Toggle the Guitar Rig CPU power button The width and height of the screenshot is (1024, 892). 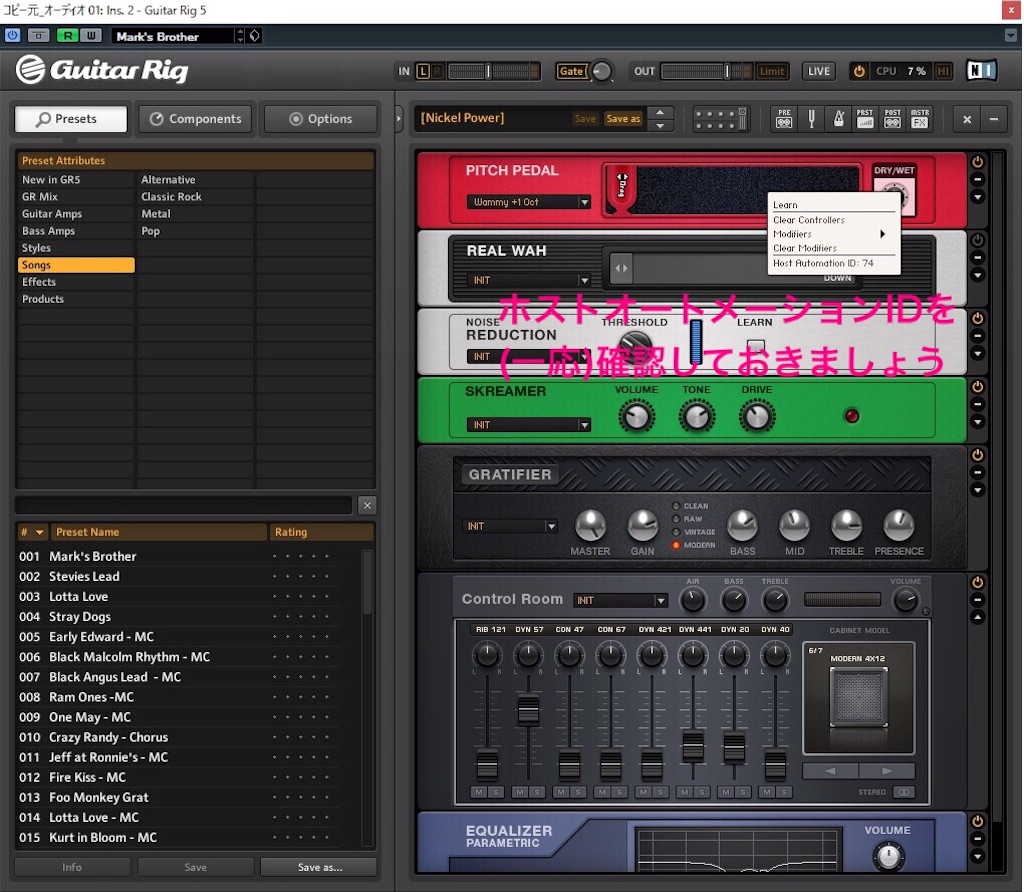tap(859, 71)
